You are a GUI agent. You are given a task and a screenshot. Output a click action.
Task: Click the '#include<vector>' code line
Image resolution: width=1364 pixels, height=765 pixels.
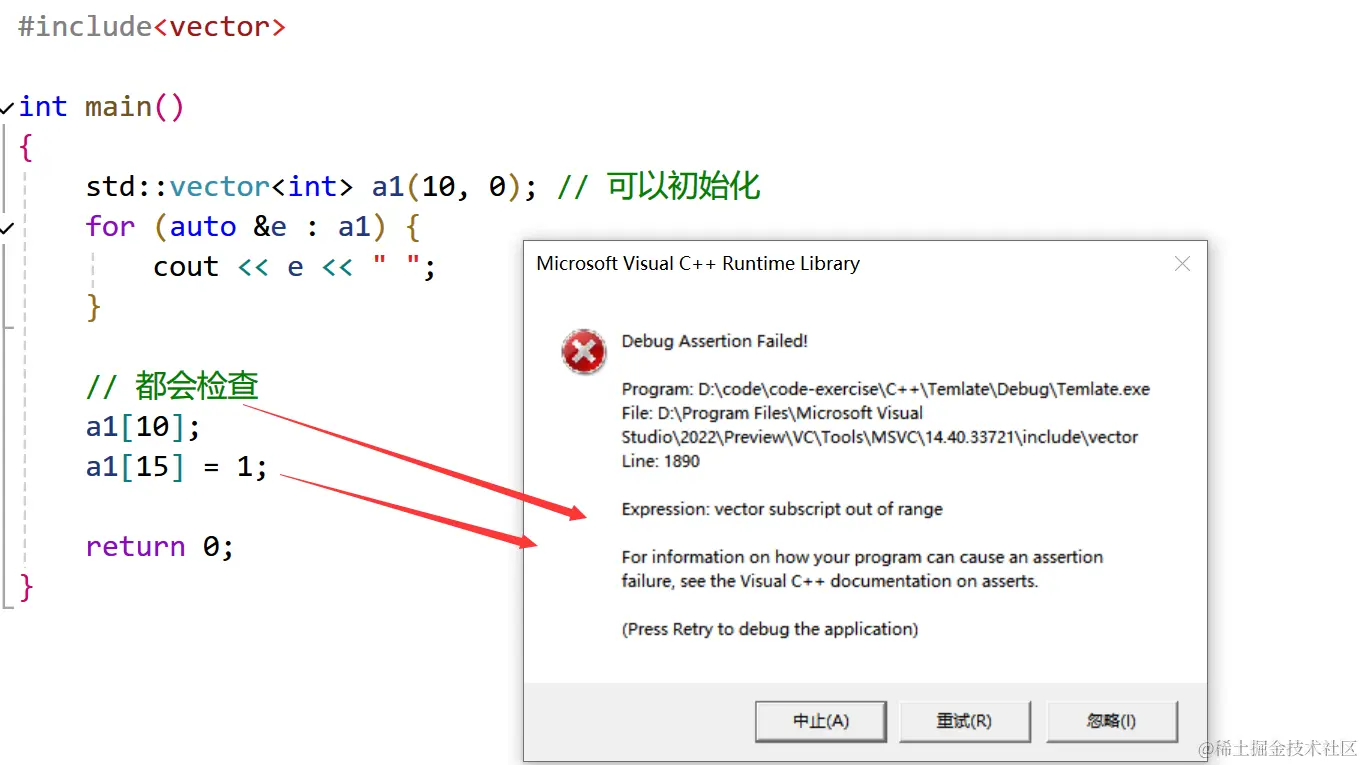(152, 27)
